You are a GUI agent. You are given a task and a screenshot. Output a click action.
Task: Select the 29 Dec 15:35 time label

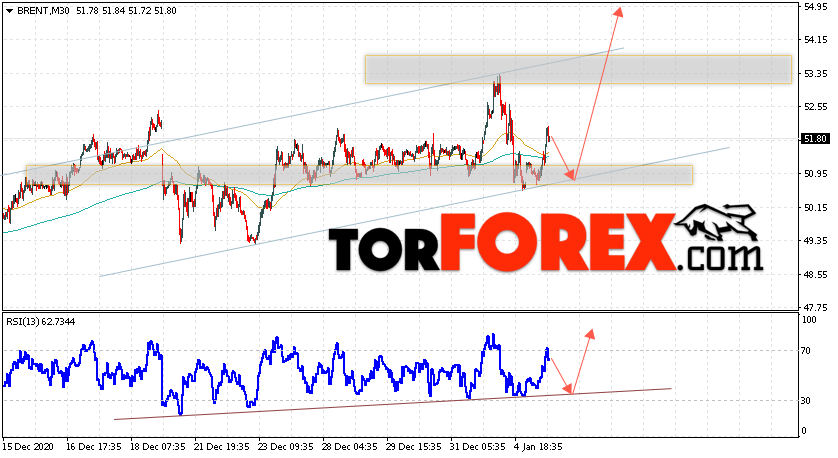coord(415,447)
